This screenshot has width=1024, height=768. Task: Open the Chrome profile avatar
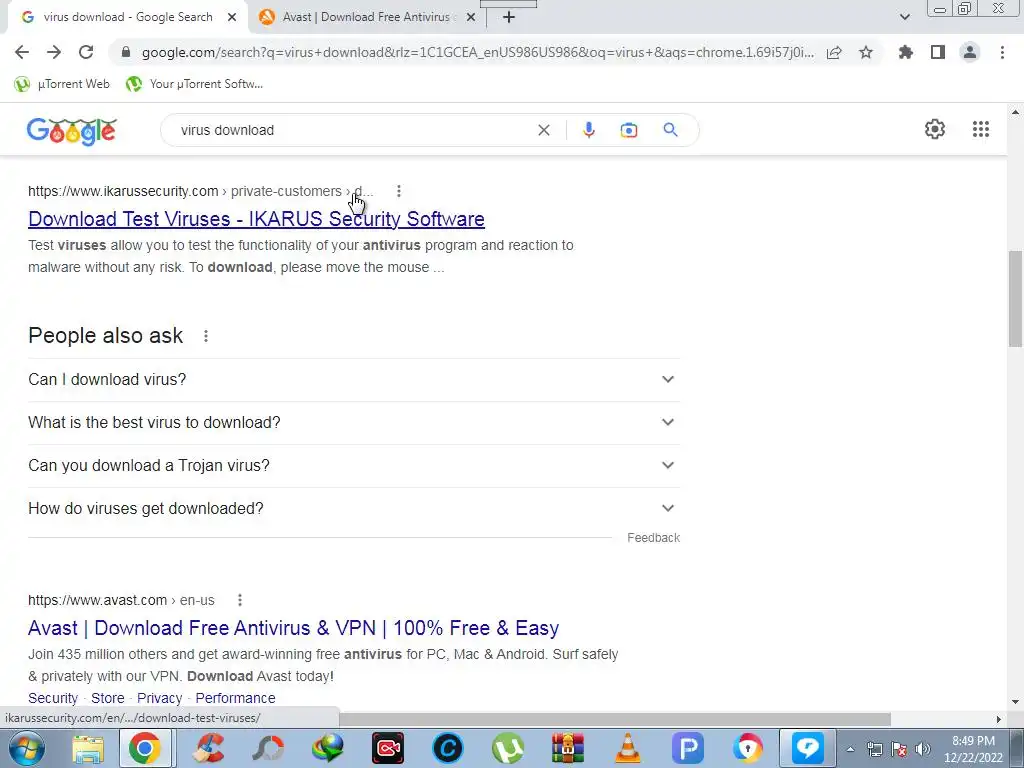pyautogui.click(x=970, y=52)
